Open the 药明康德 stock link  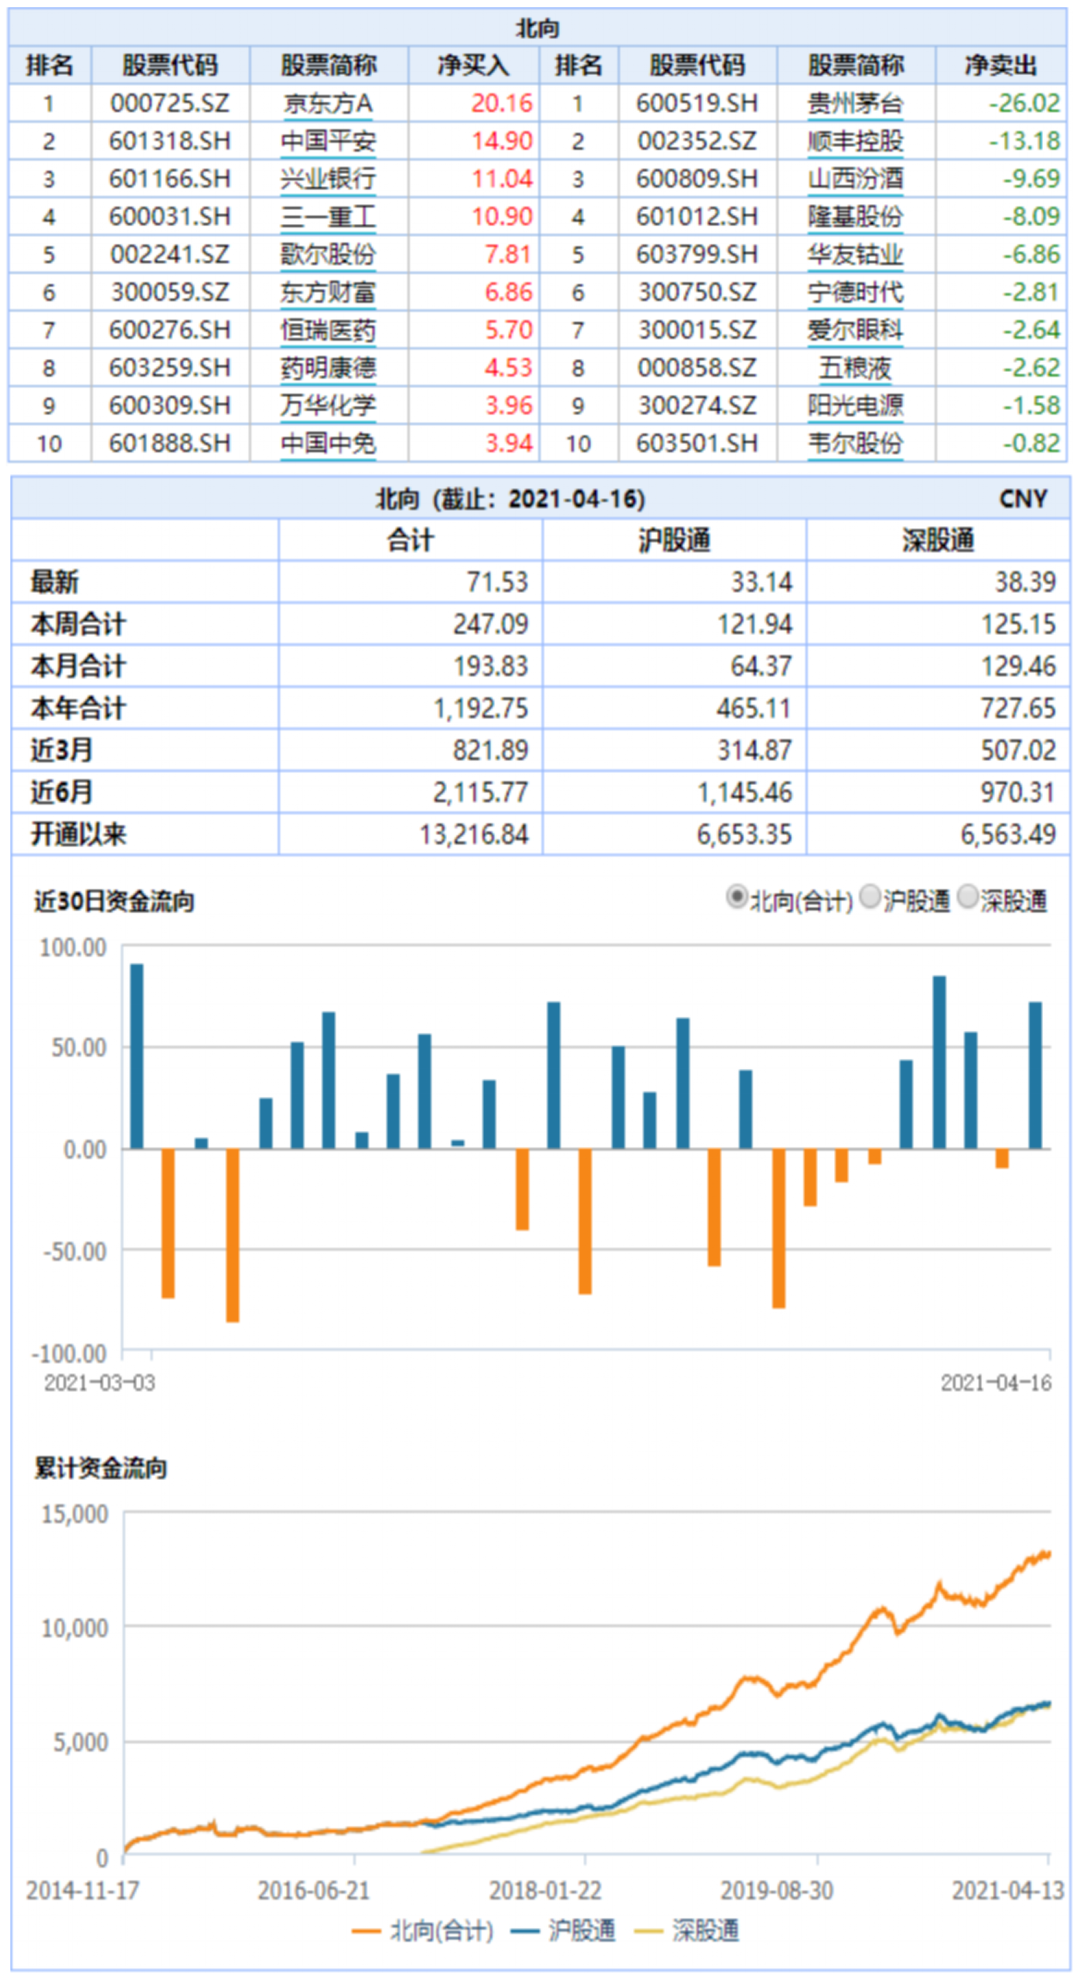point(328,368)
